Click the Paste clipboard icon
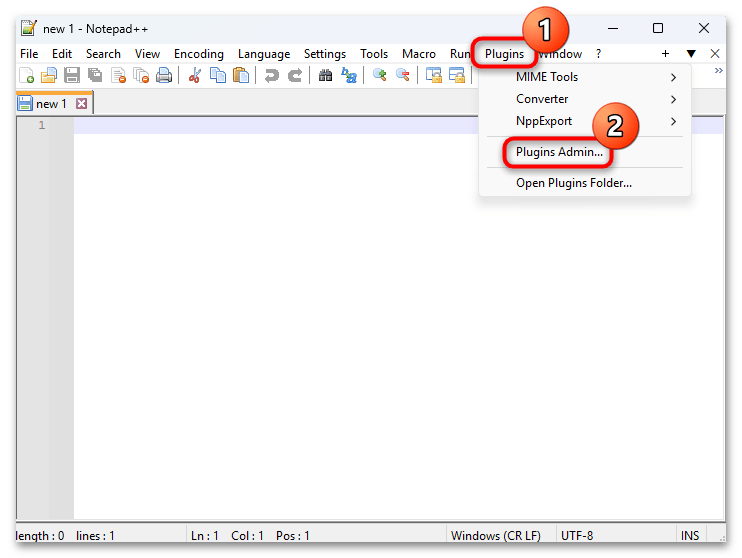 (x=241, y=75)
